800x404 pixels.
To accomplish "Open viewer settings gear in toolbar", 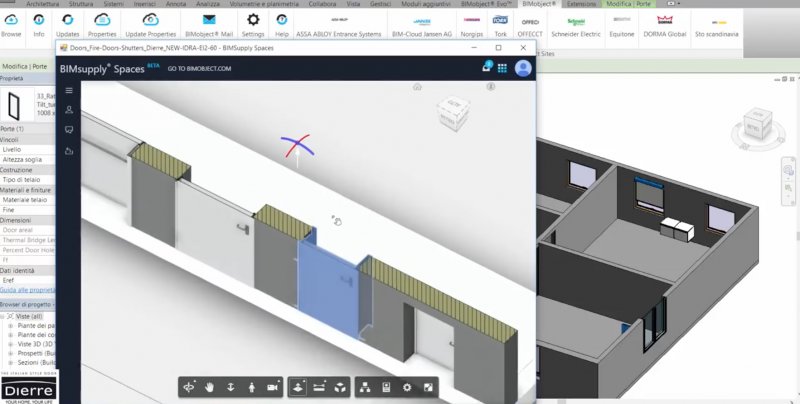I will [x=407, y=388].
